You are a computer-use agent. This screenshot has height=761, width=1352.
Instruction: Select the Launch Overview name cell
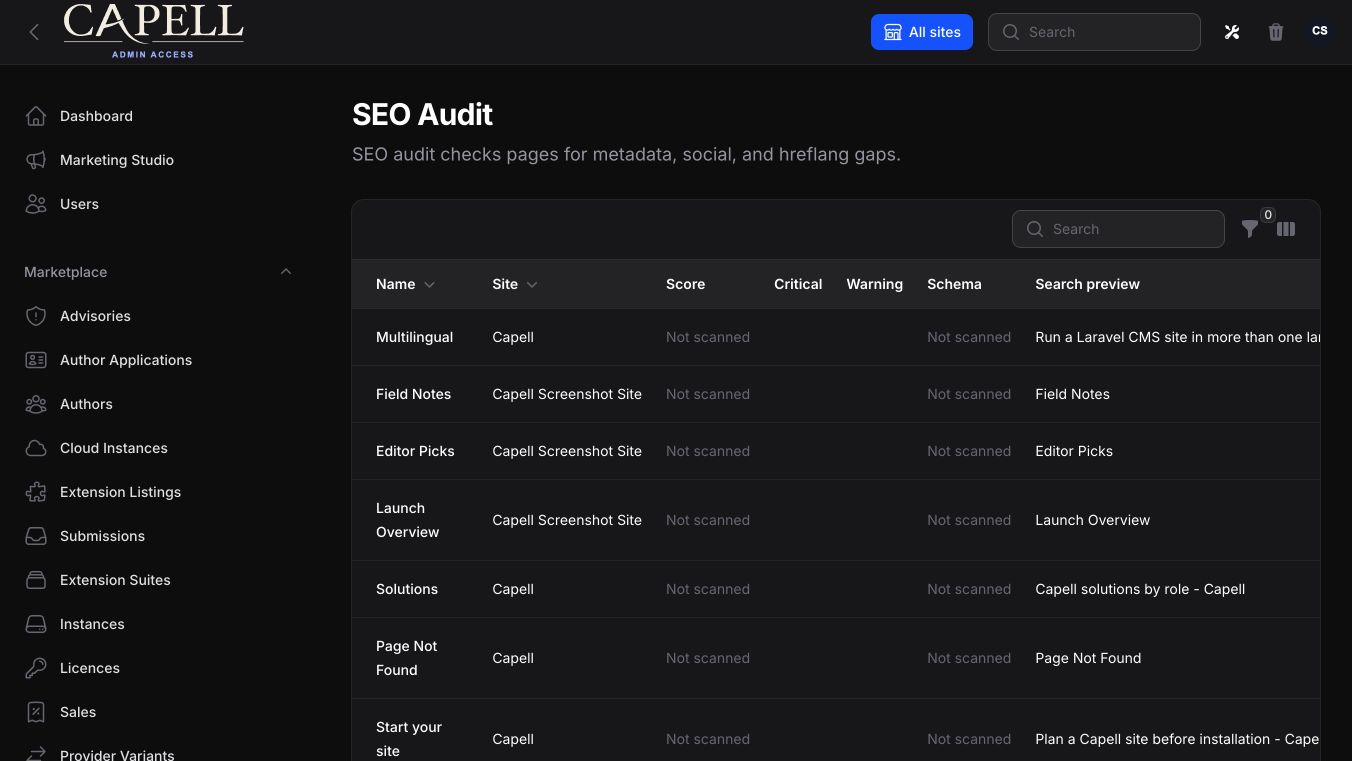(407, 520)
